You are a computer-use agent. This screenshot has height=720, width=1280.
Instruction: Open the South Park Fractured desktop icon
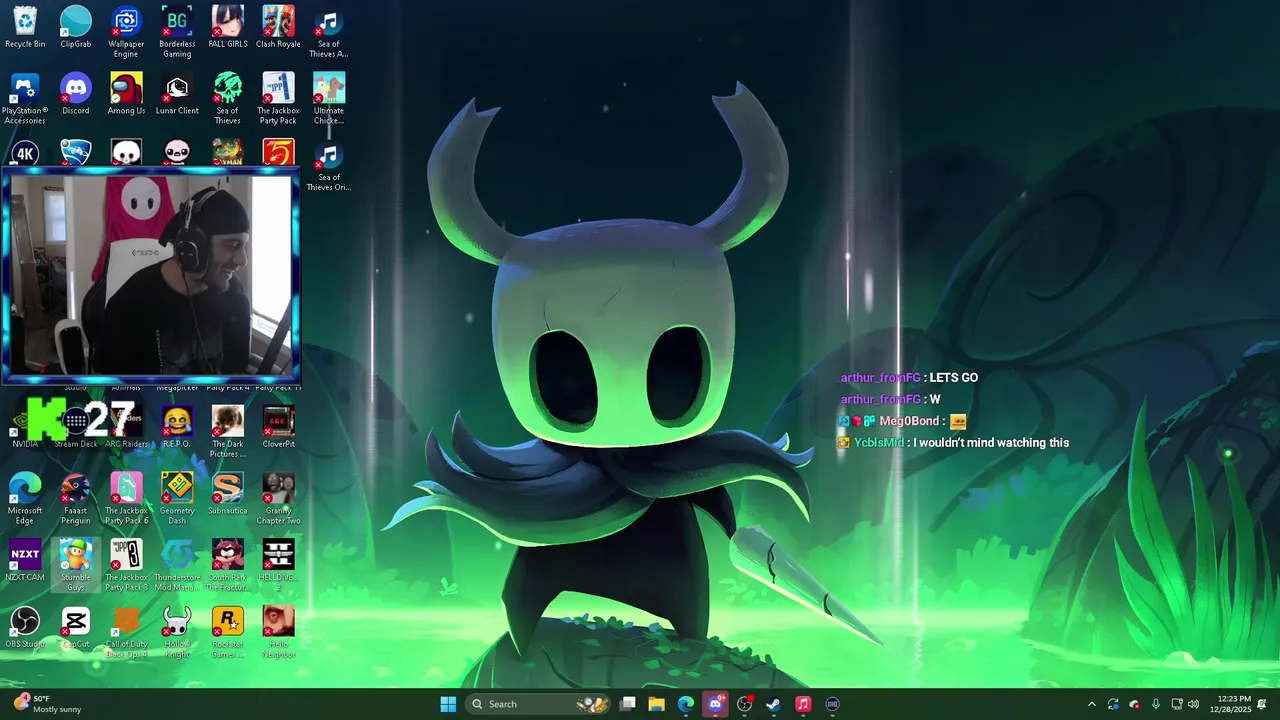click(228, 565)
